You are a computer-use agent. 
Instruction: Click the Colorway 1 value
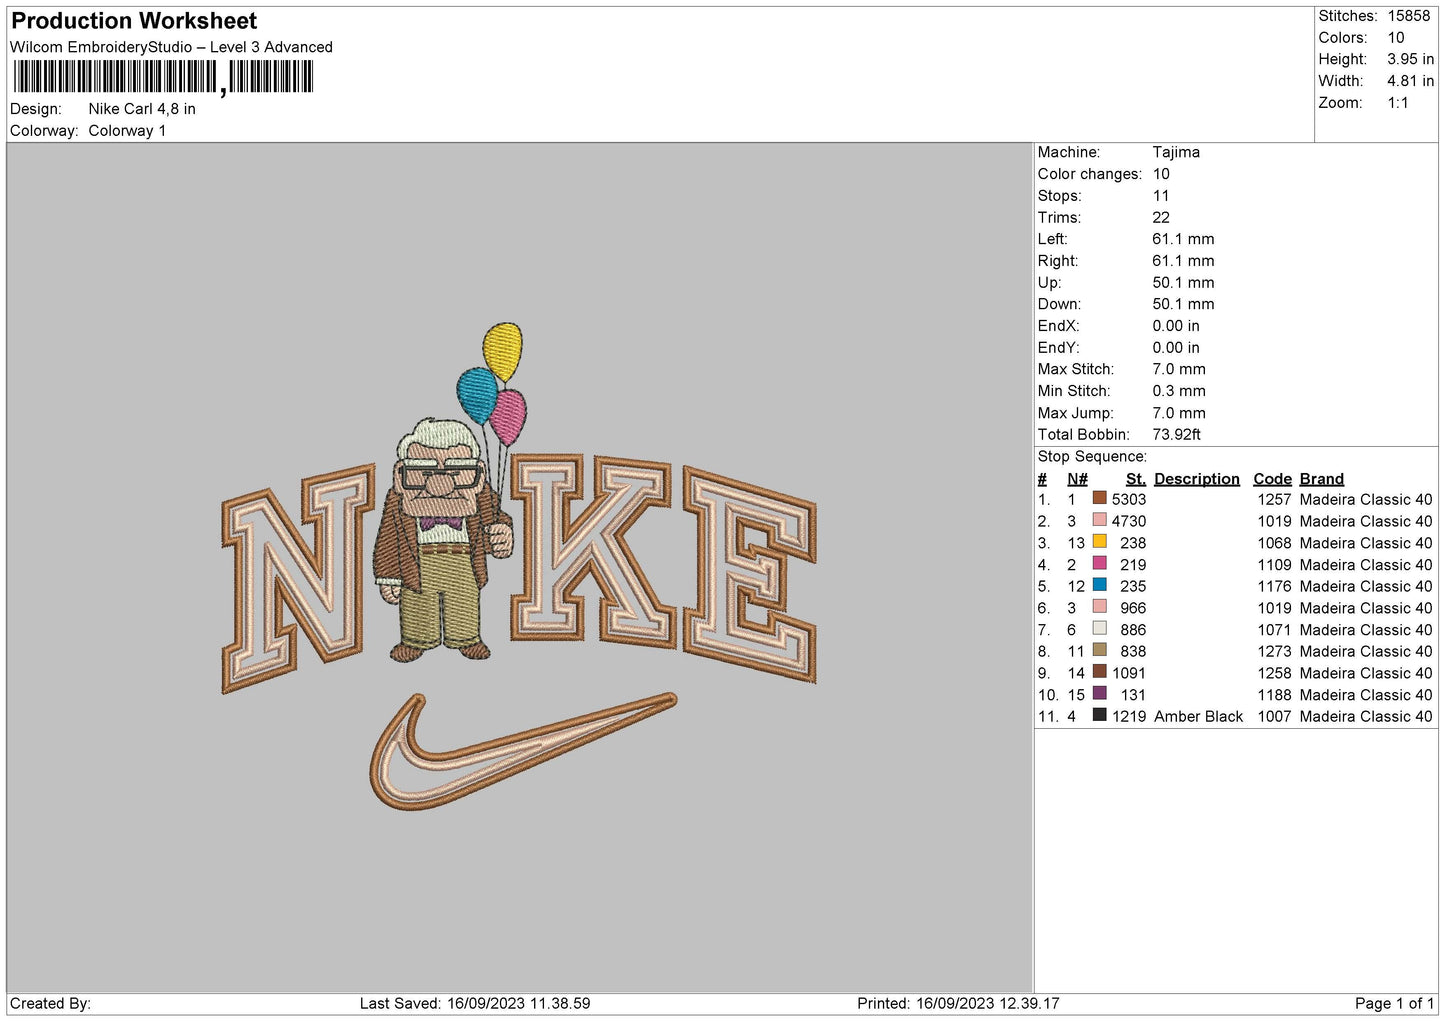tap(127, 131)
